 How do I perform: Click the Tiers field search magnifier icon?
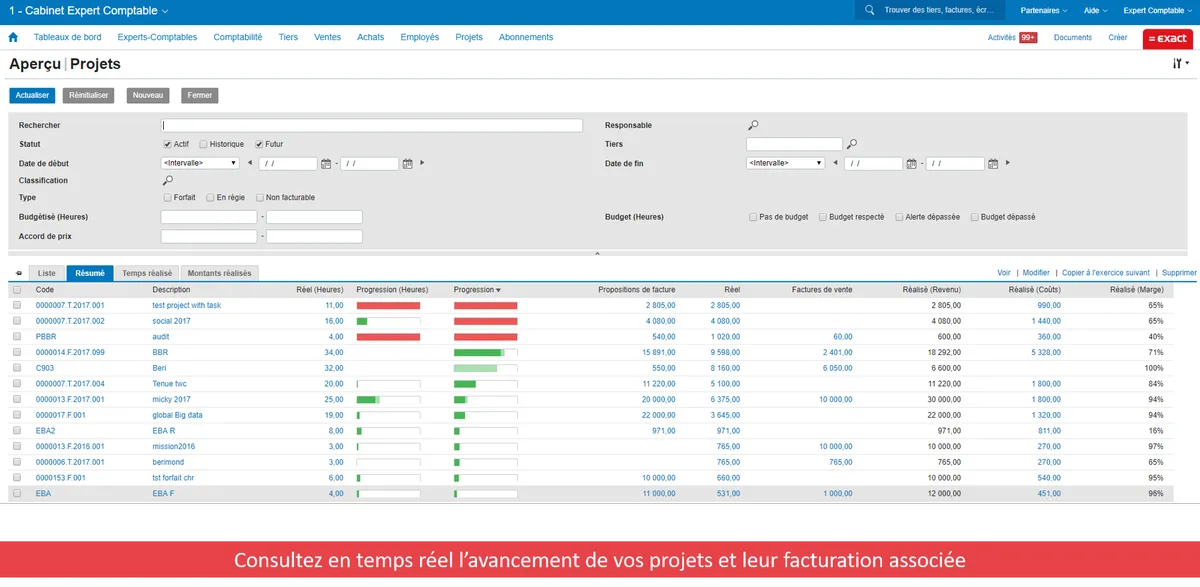852,144
